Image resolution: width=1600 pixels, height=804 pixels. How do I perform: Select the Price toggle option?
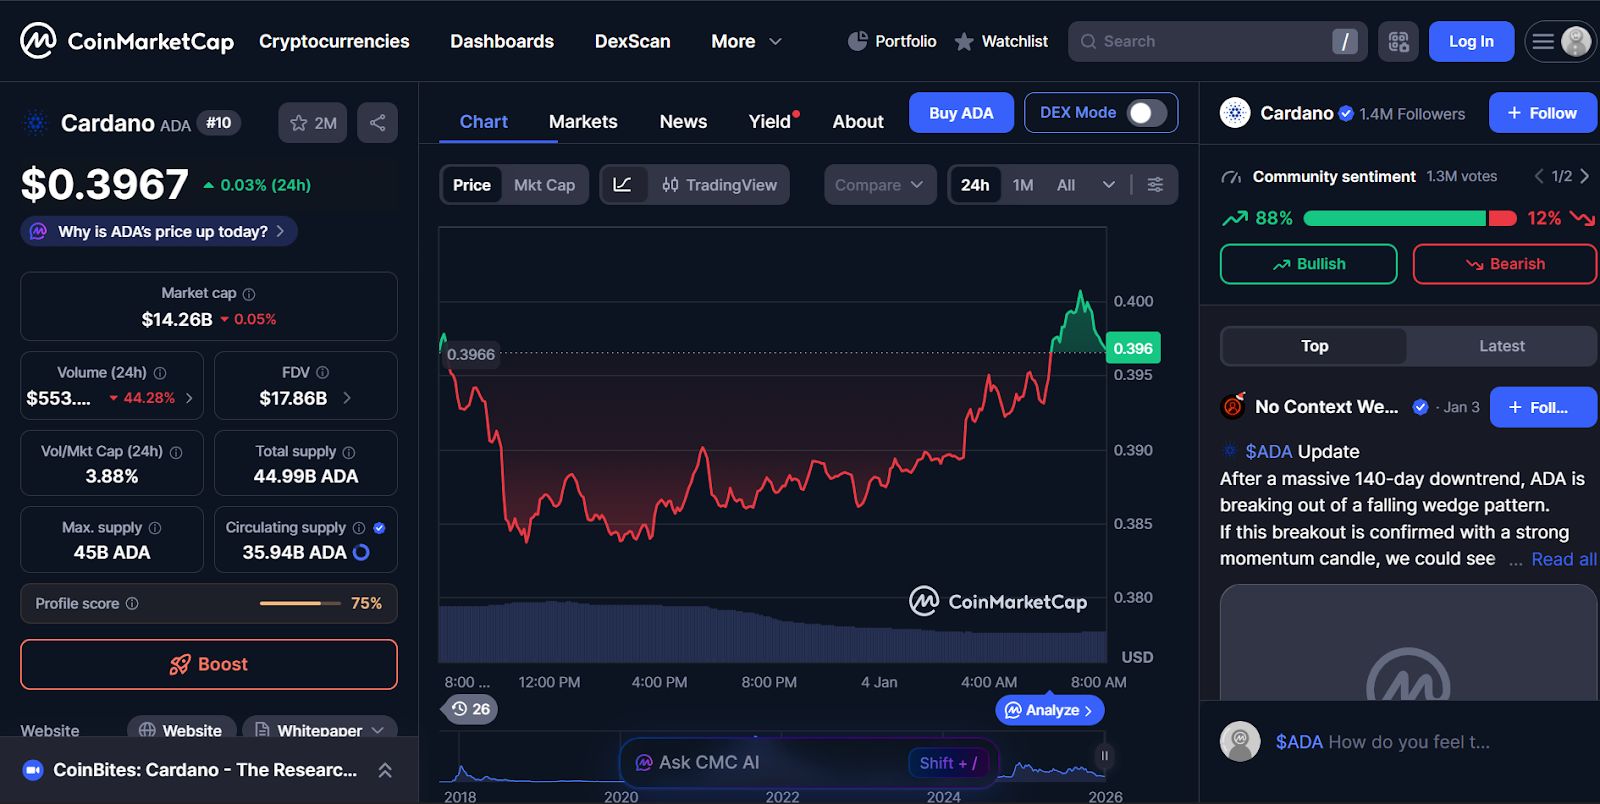[471, 185]
